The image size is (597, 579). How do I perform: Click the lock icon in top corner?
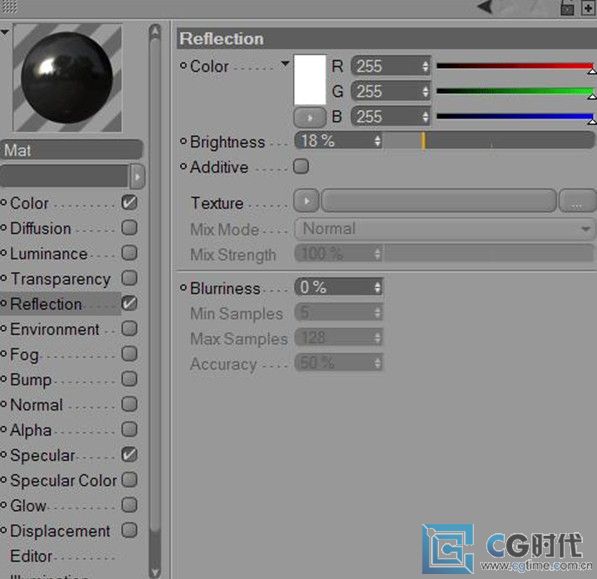pos(567,9)
